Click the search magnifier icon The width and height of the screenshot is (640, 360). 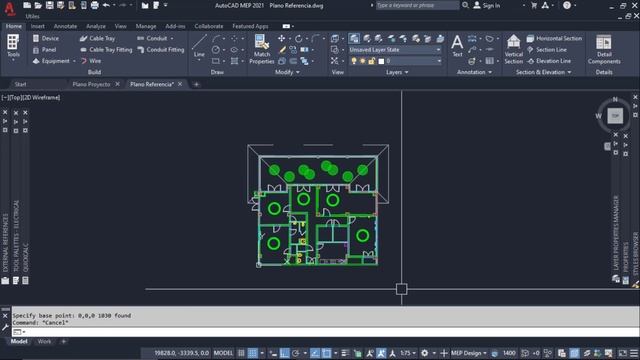(x=465, y=5)
